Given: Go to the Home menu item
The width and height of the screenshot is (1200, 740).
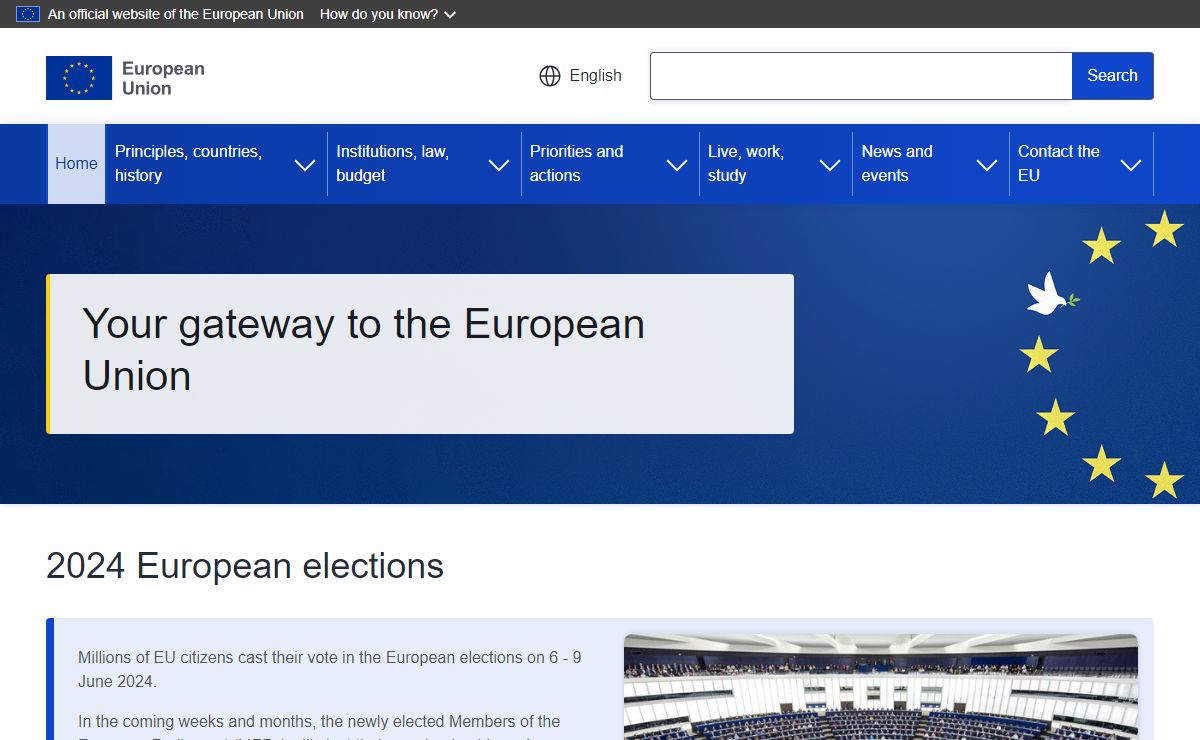Looking at the screenshot, I should coord(76,164).
